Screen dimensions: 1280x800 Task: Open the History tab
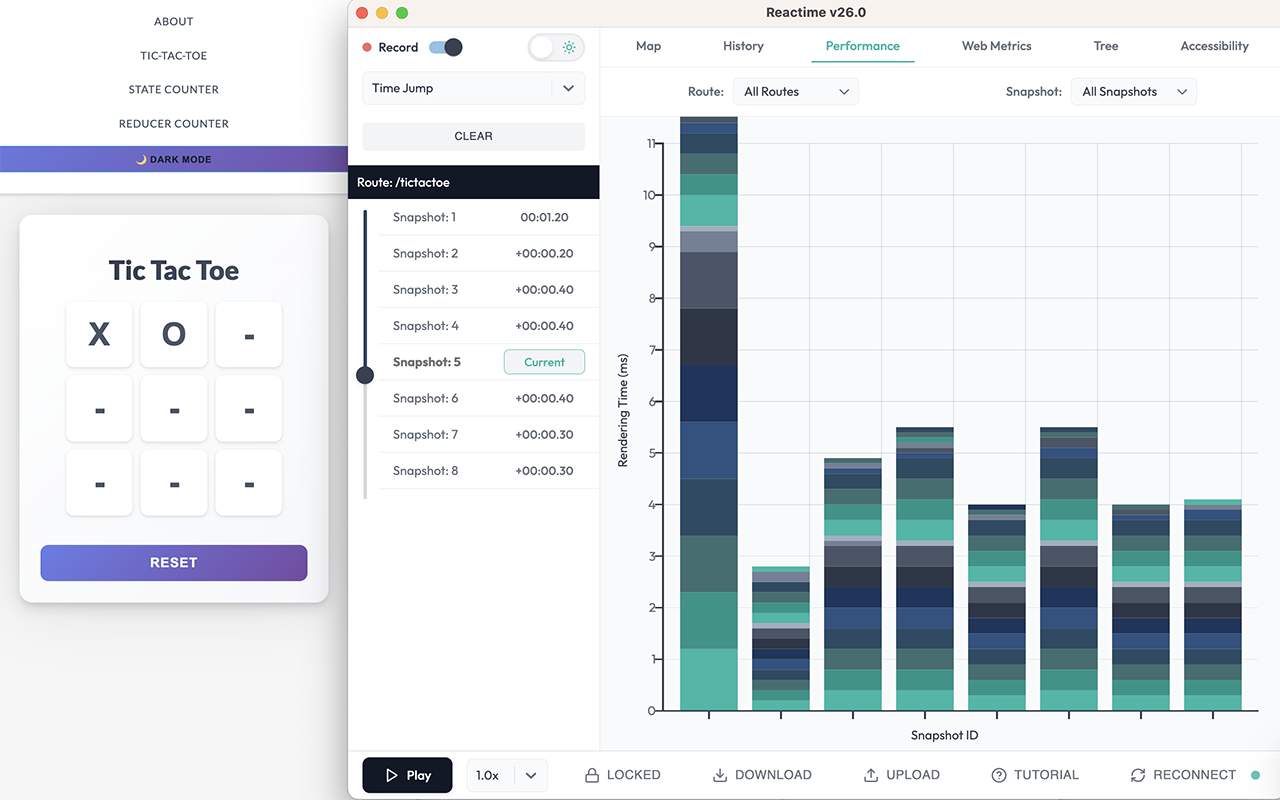click(x=743, y=46)
